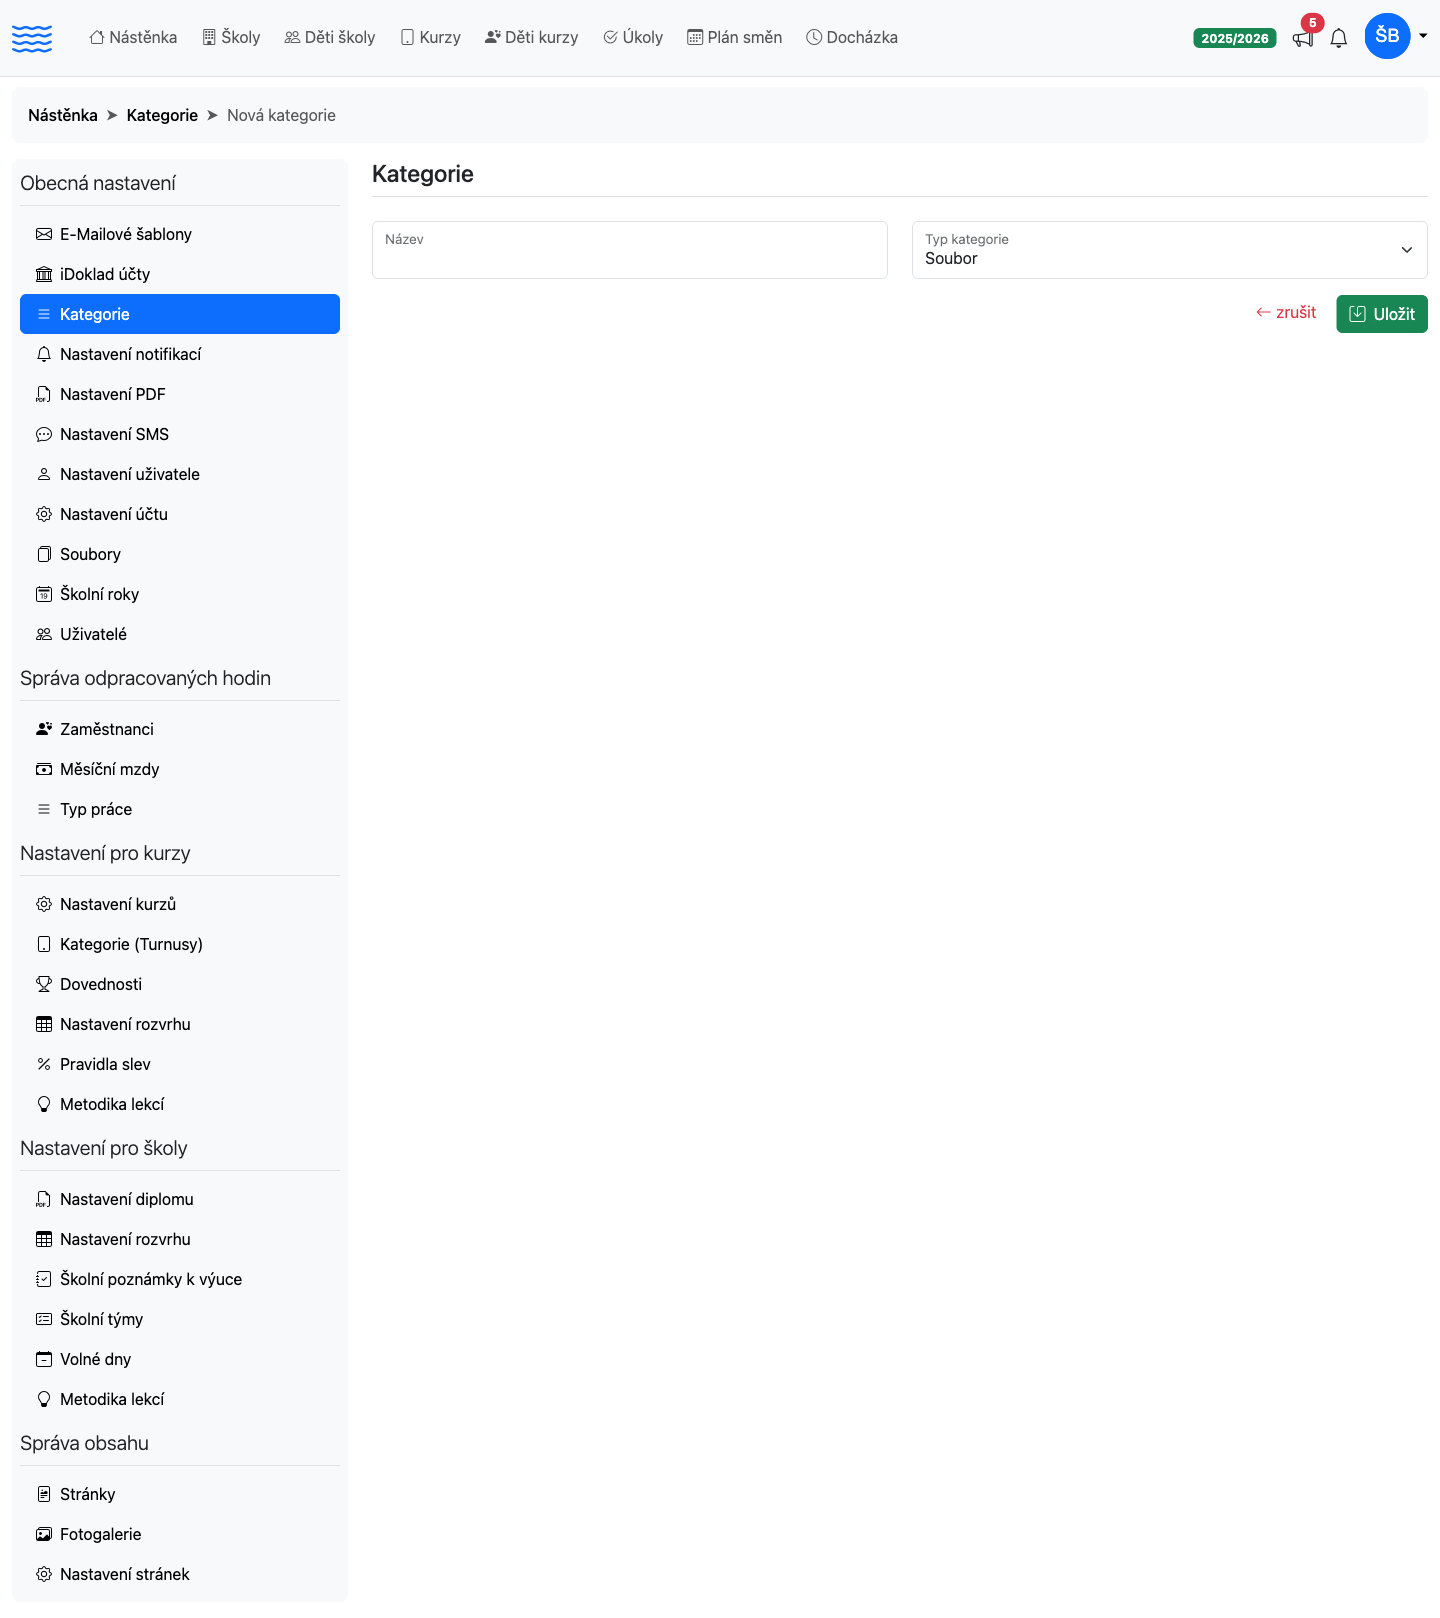The height and width of the screenshot is (1618, 1440).
Task: Click the percent icon beside Pravidla slev
Action: coord(44,1064)
